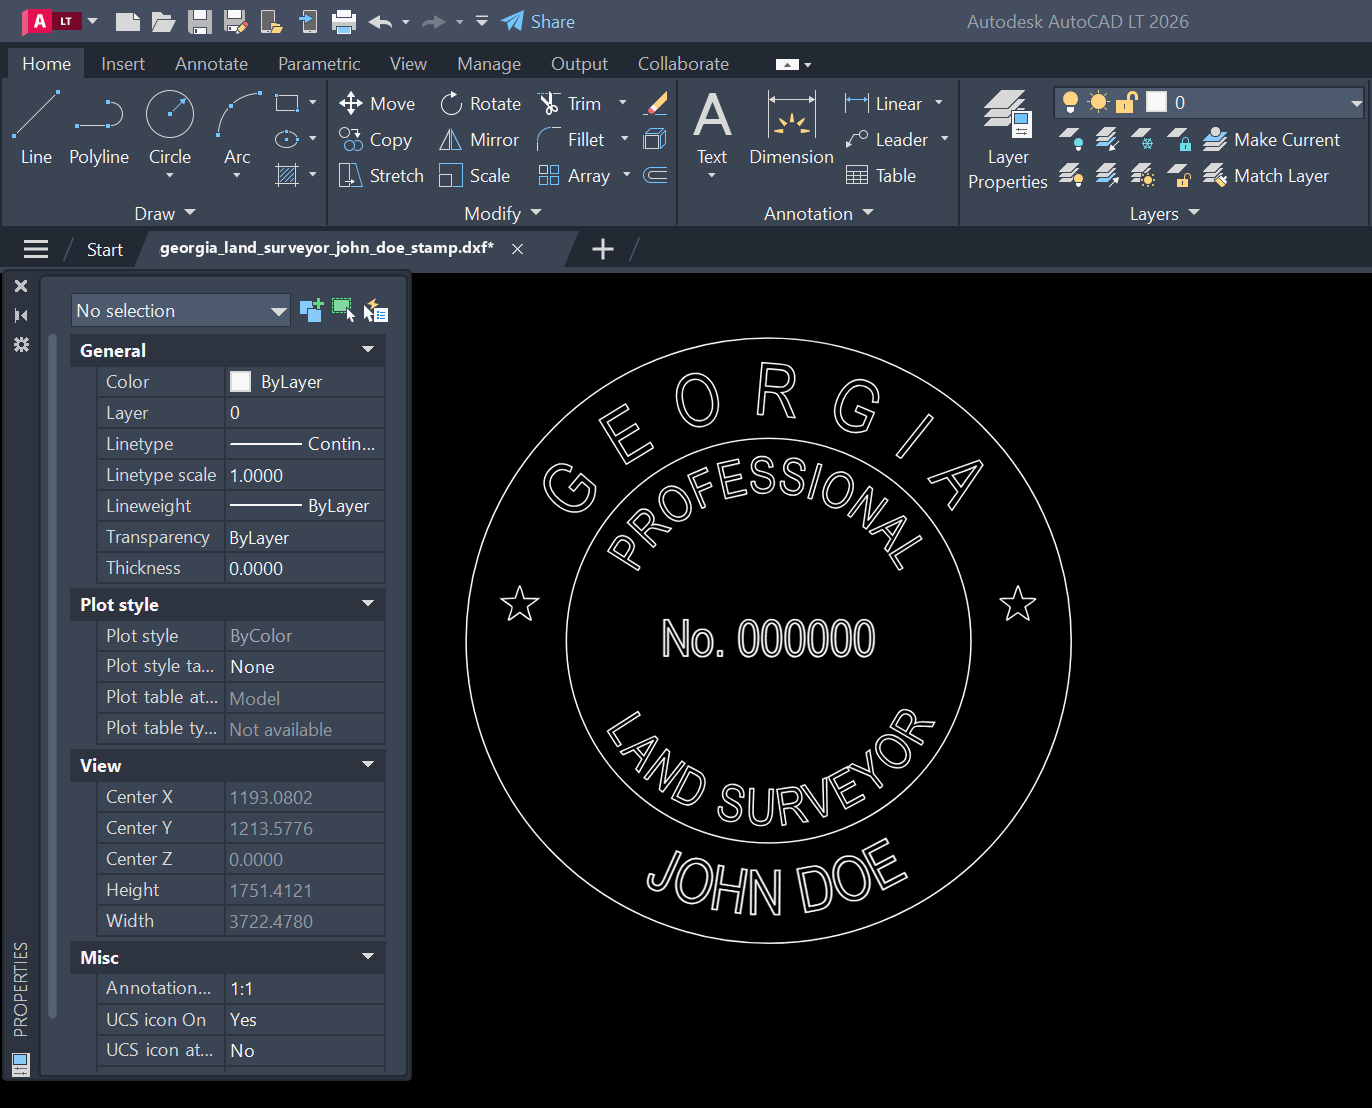
Task: Click the Trim tool
Action: (570, 103)
